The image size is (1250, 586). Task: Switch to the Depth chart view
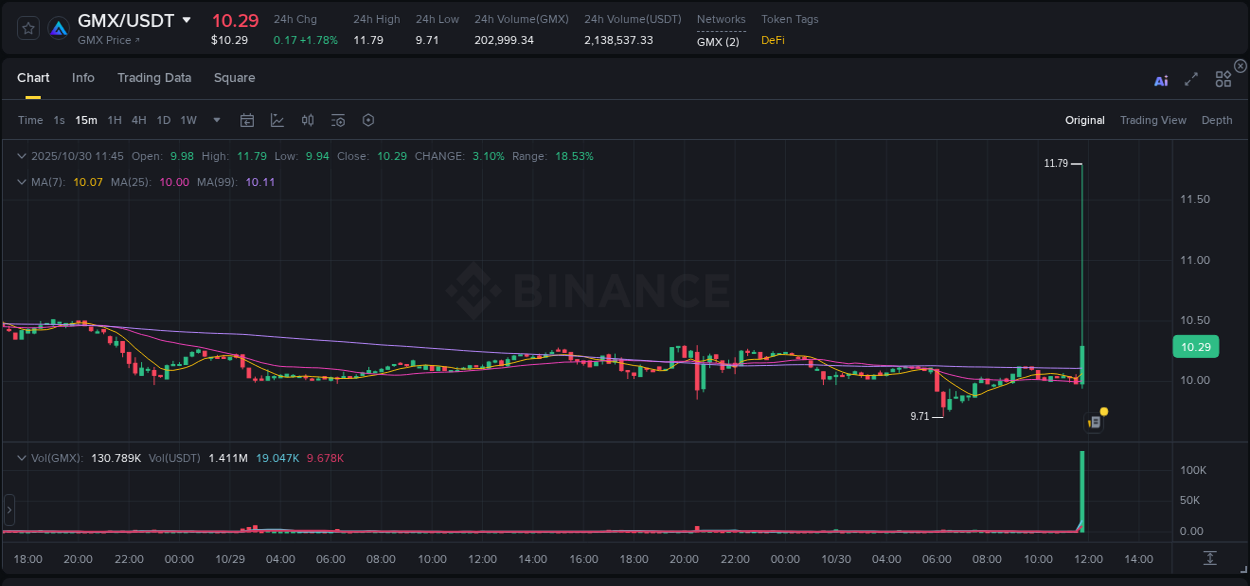(1216, 120)
